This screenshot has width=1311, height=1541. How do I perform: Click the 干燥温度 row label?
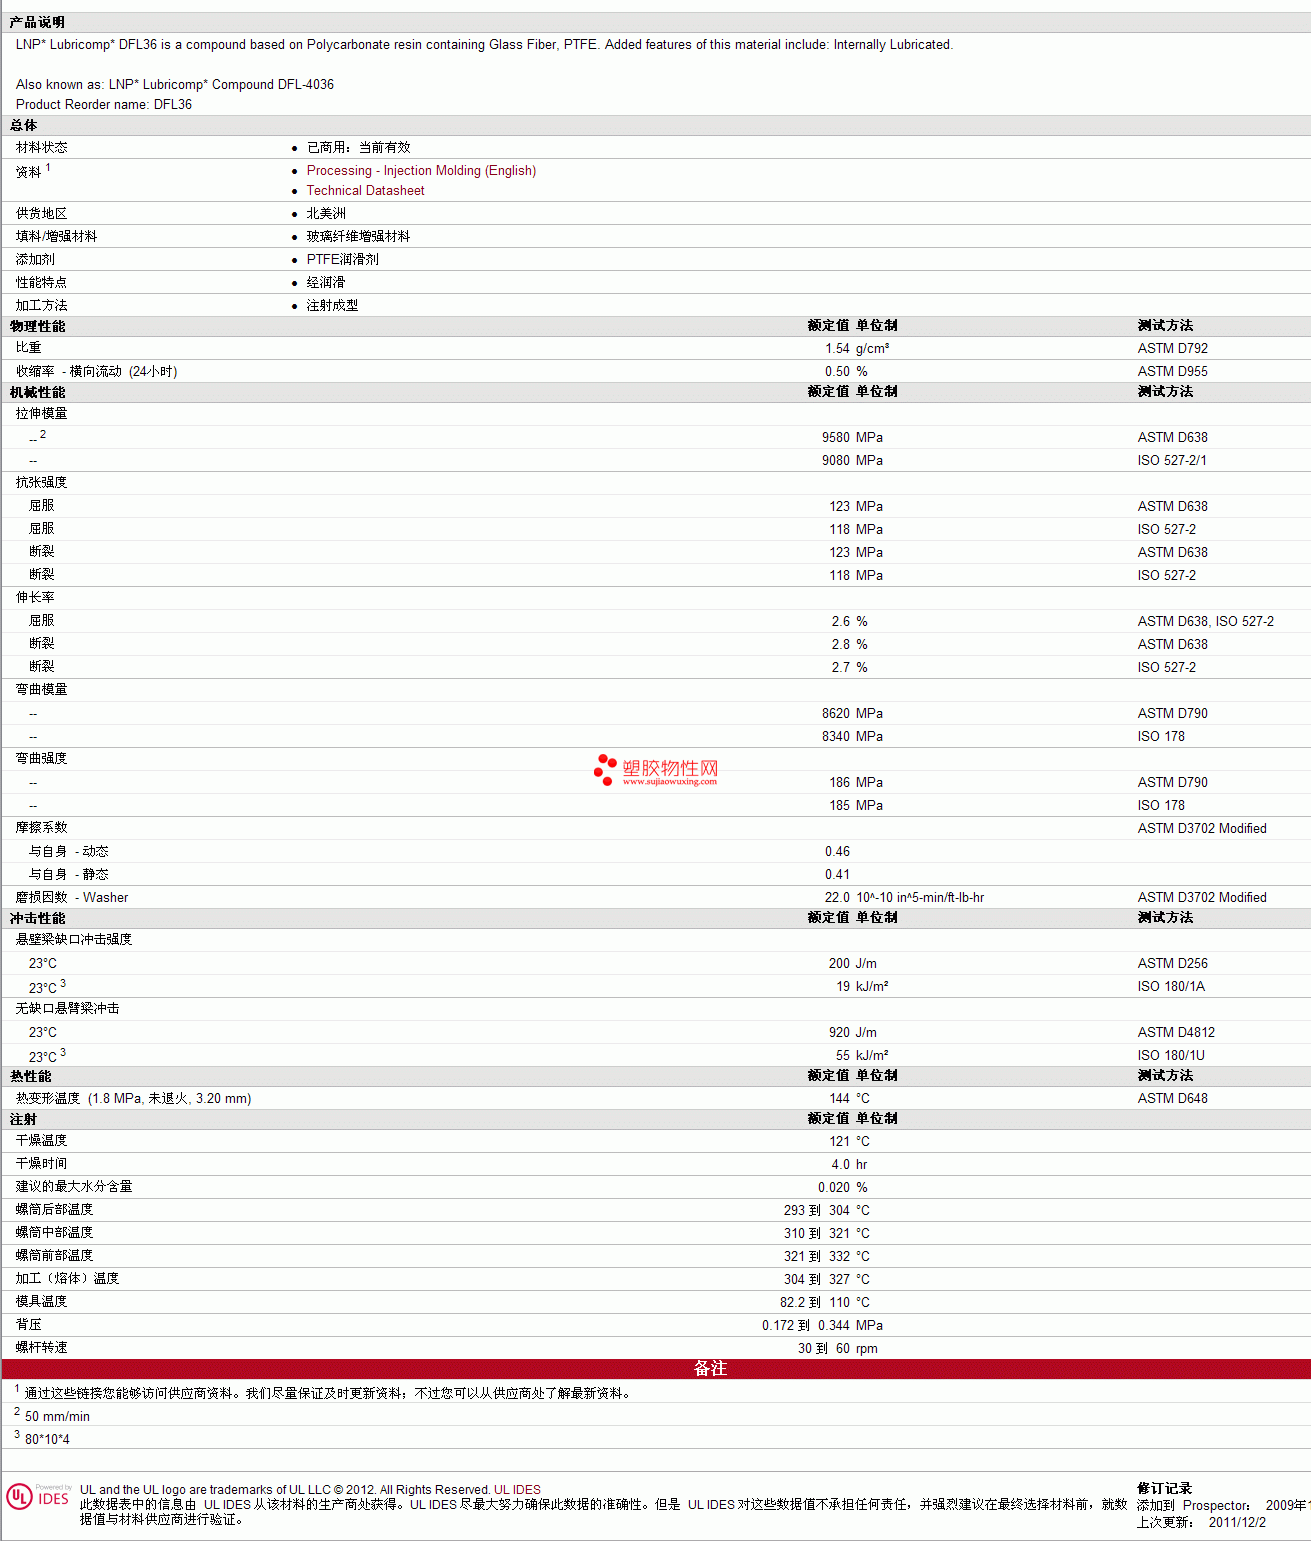42,1141
